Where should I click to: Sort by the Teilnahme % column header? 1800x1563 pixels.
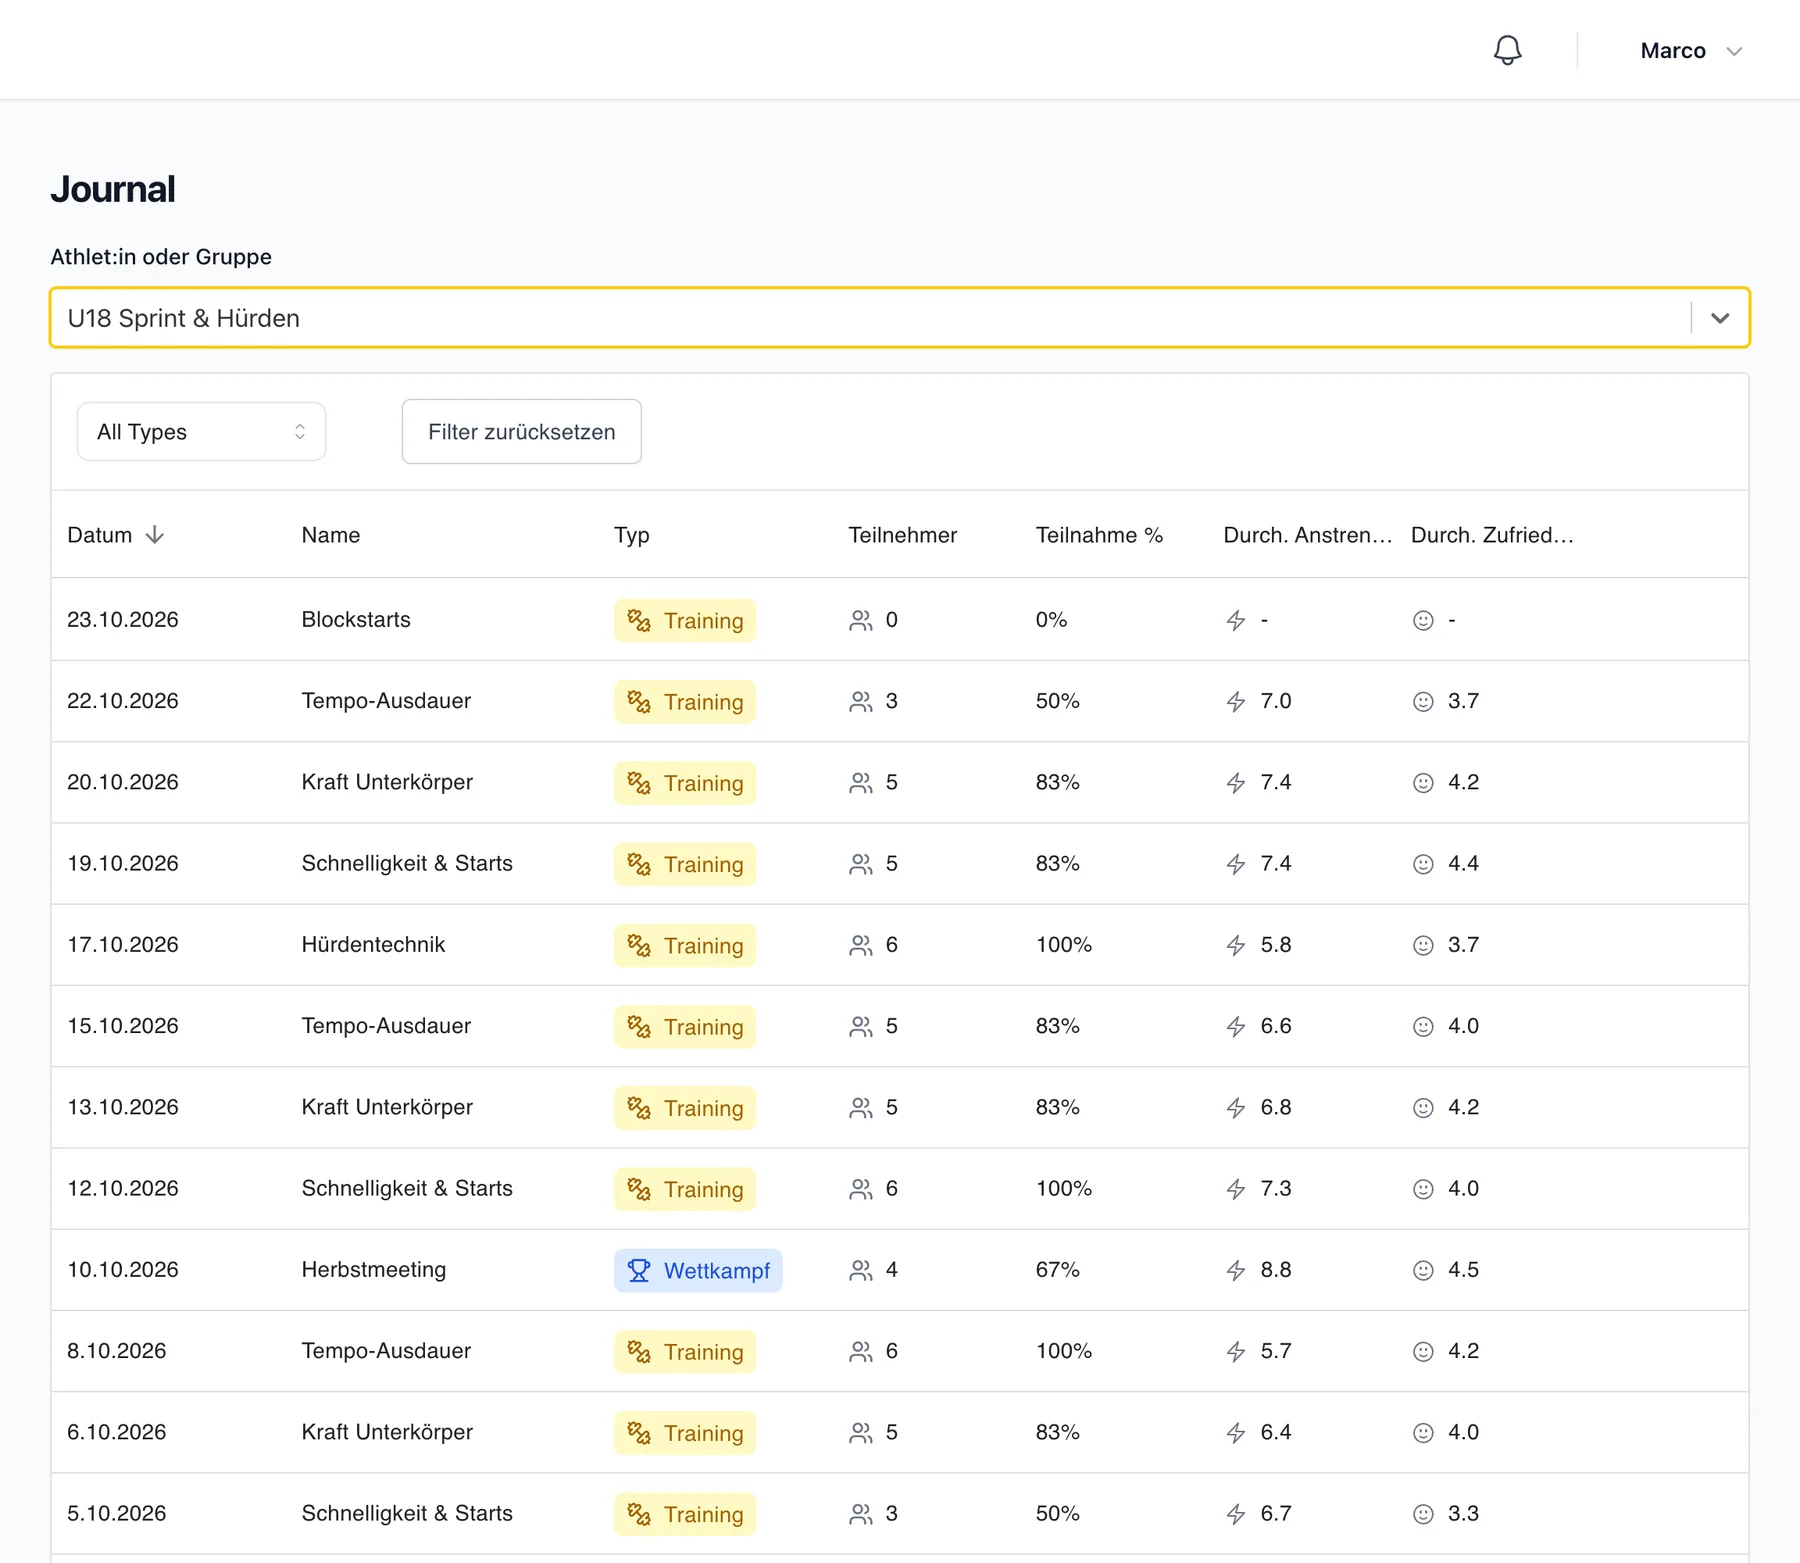point(1099,535)
